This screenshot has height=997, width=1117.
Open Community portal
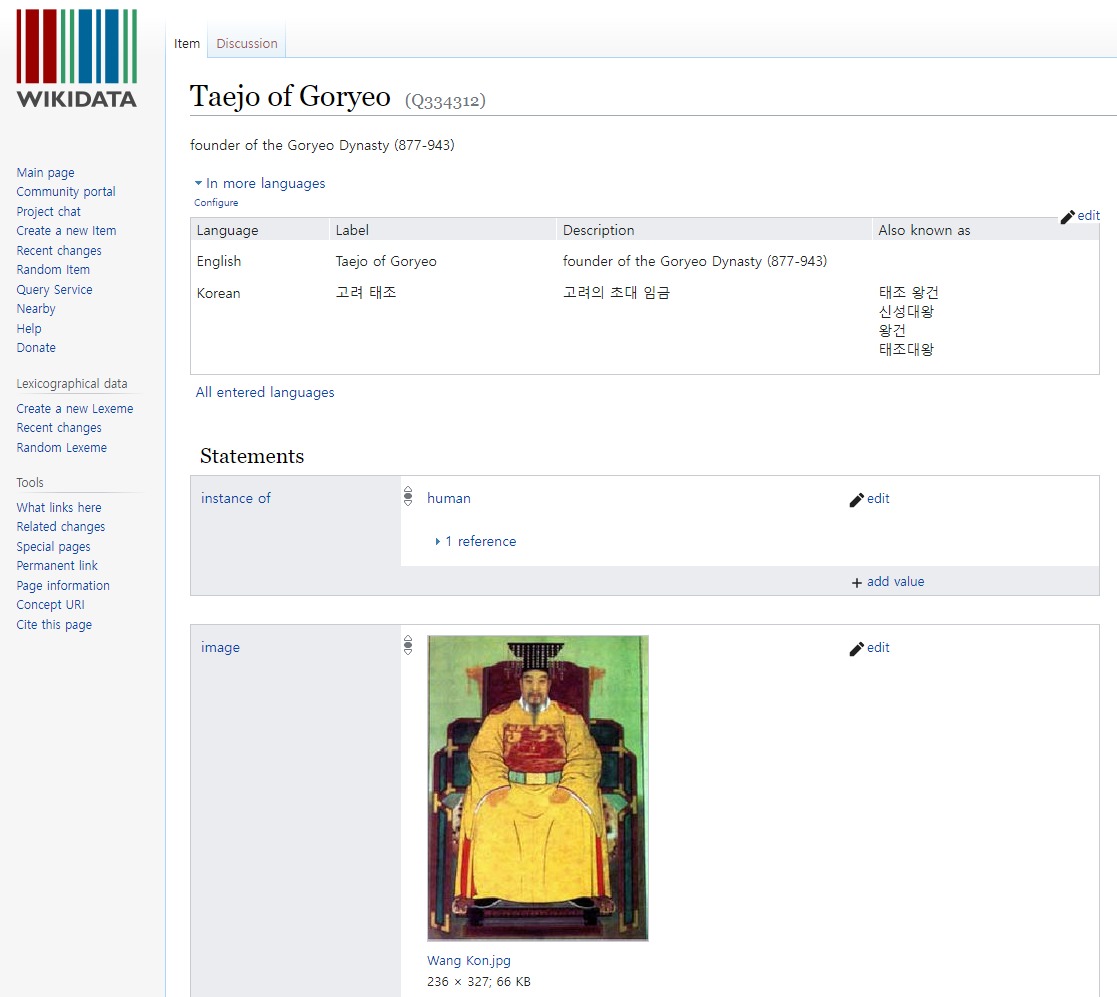[66, 192]
